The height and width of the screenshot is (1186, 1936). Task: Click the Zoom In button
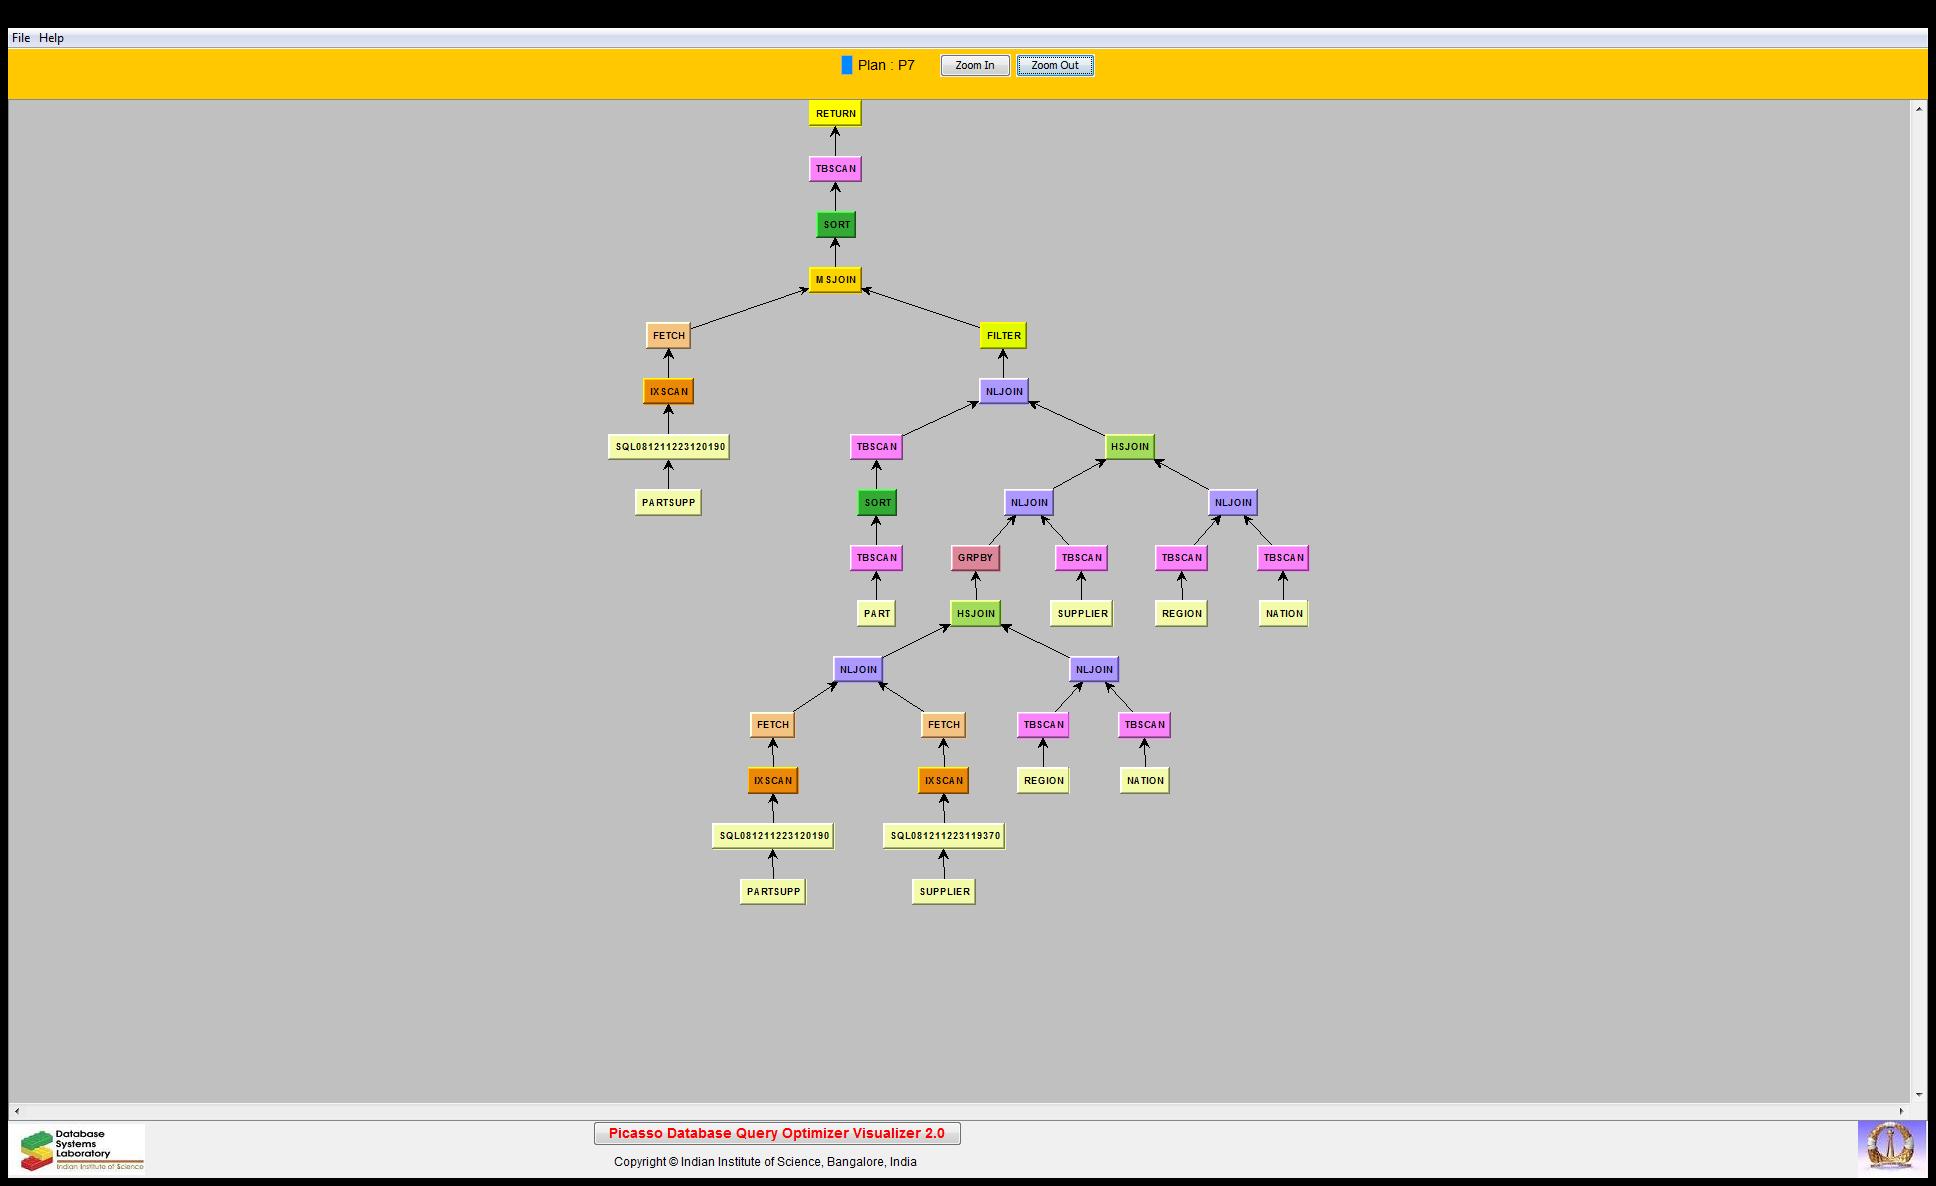(x=974, y=66)
